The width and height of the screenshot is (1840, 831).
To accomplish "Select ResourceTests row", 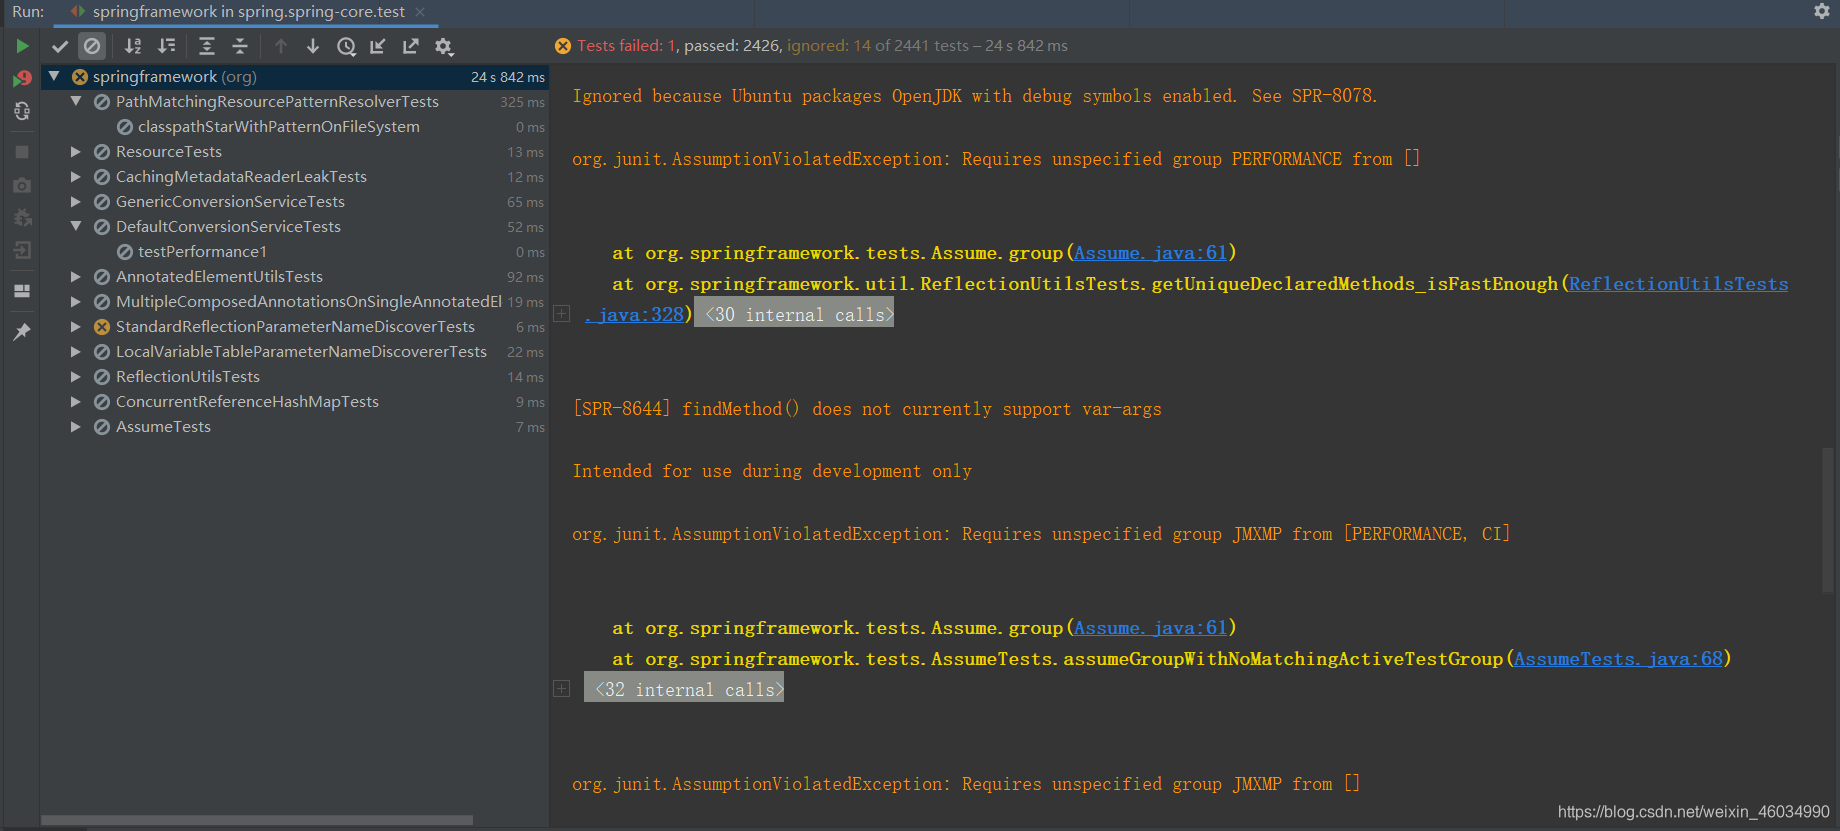I will 295,152.
